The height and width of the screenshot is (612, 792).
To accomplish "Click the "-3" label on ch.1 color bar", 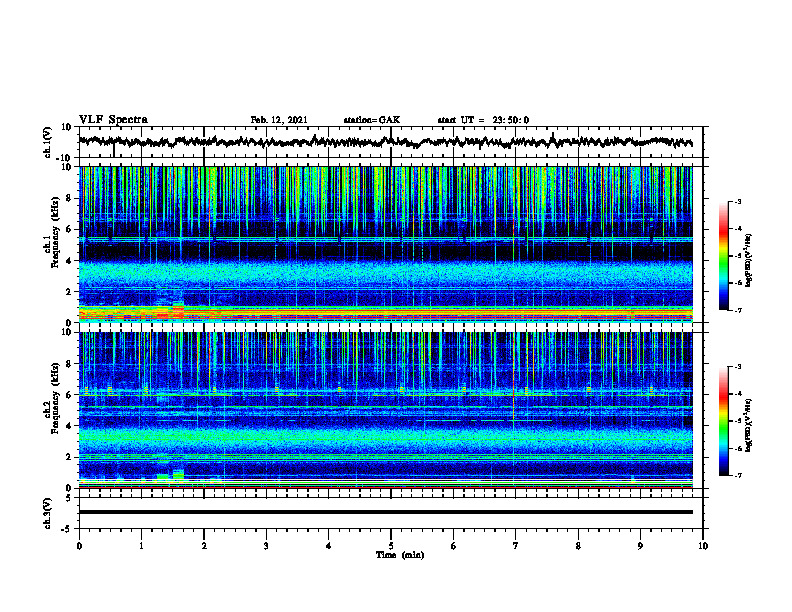I will [x=737, y=202].
